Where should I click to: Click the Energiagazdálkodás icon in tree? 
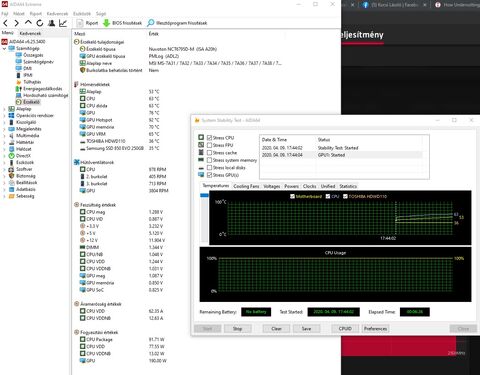pos(19,89)
